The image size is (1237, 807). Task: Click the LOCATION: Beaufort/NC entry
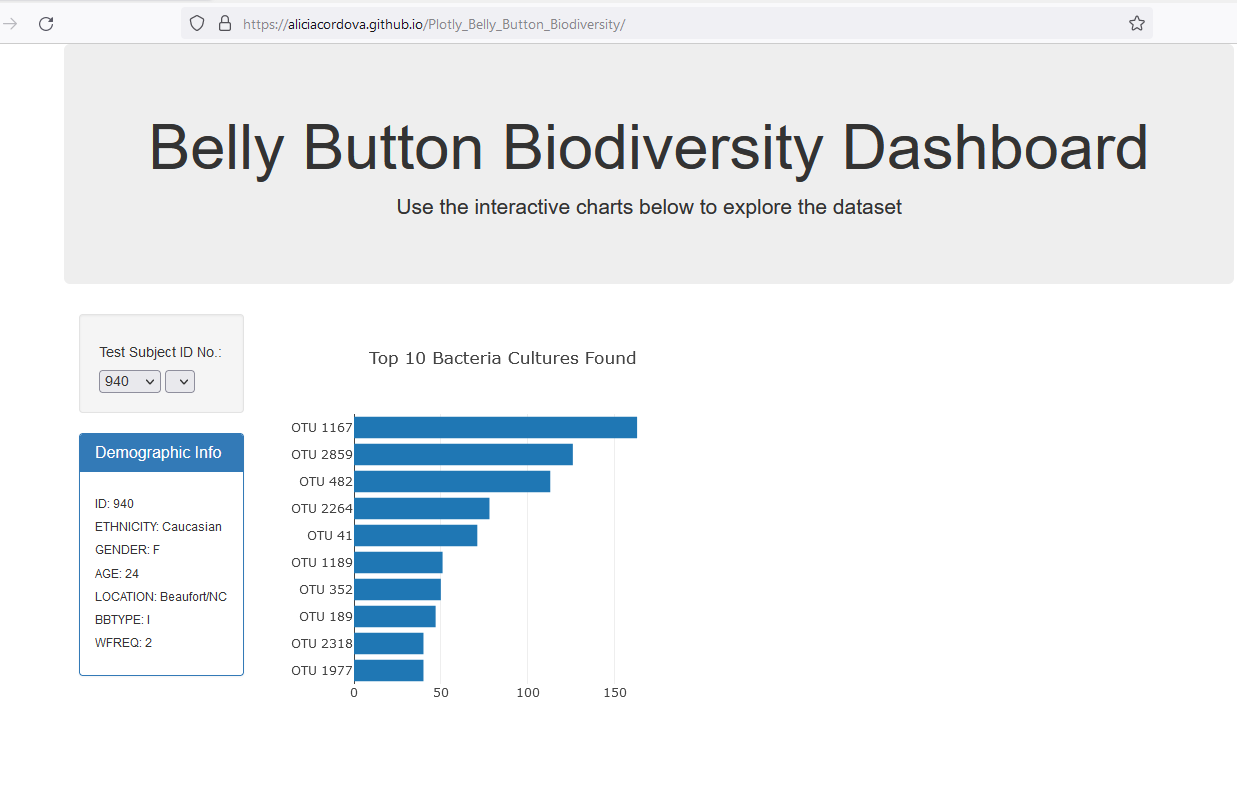pos(160,596)
